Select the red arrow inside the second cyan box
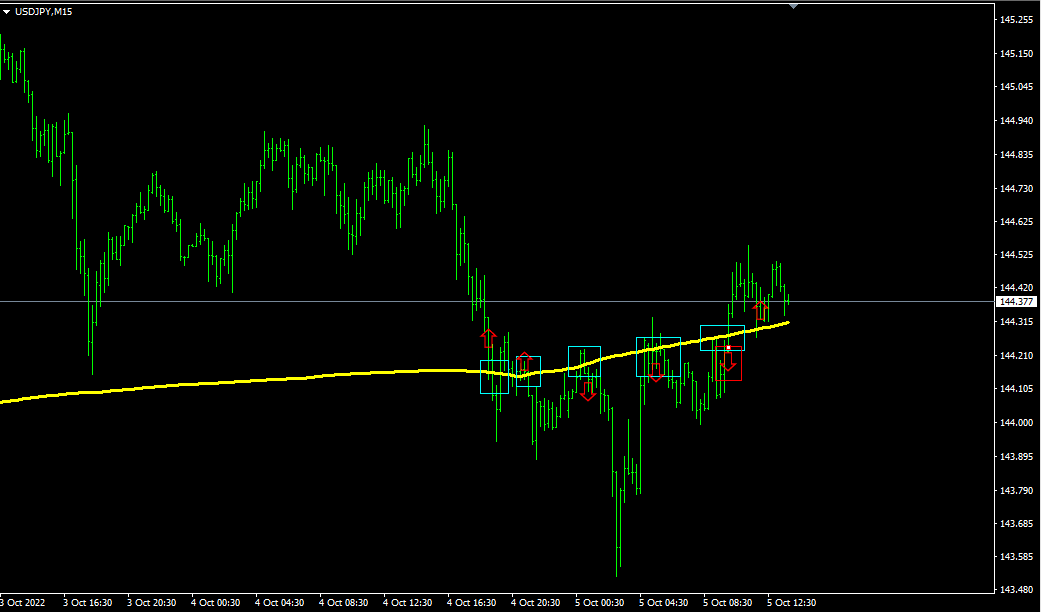This screenshot has width=1042, height=612. 524,362
